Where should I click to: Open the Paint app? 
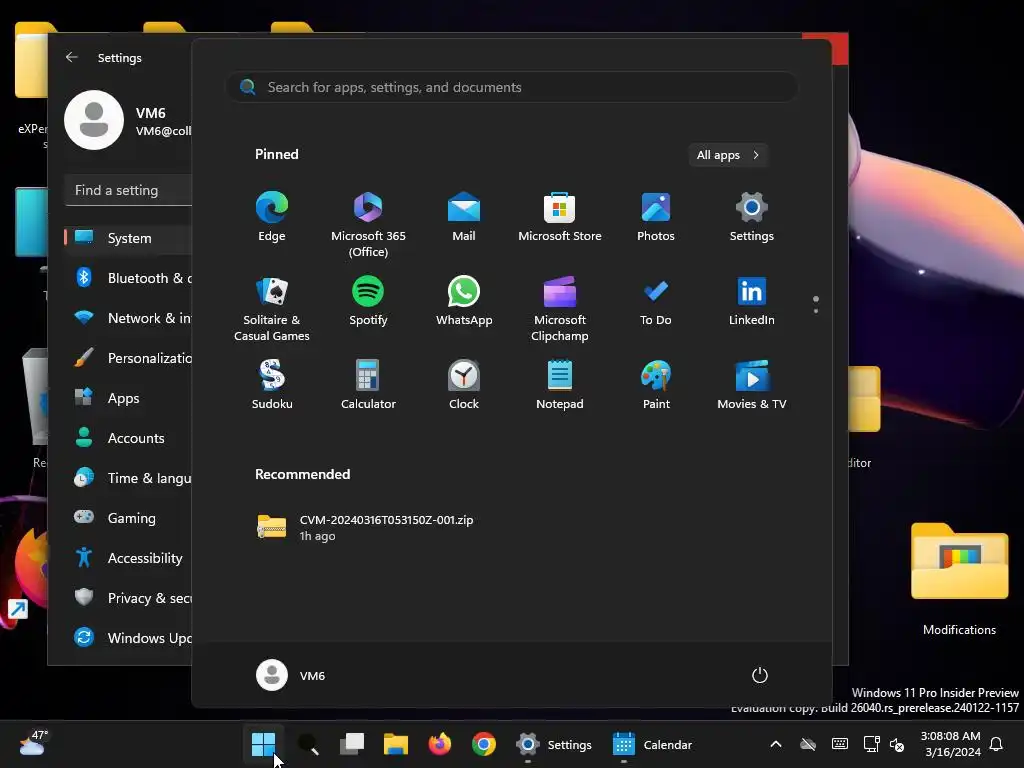pos(656,385)
